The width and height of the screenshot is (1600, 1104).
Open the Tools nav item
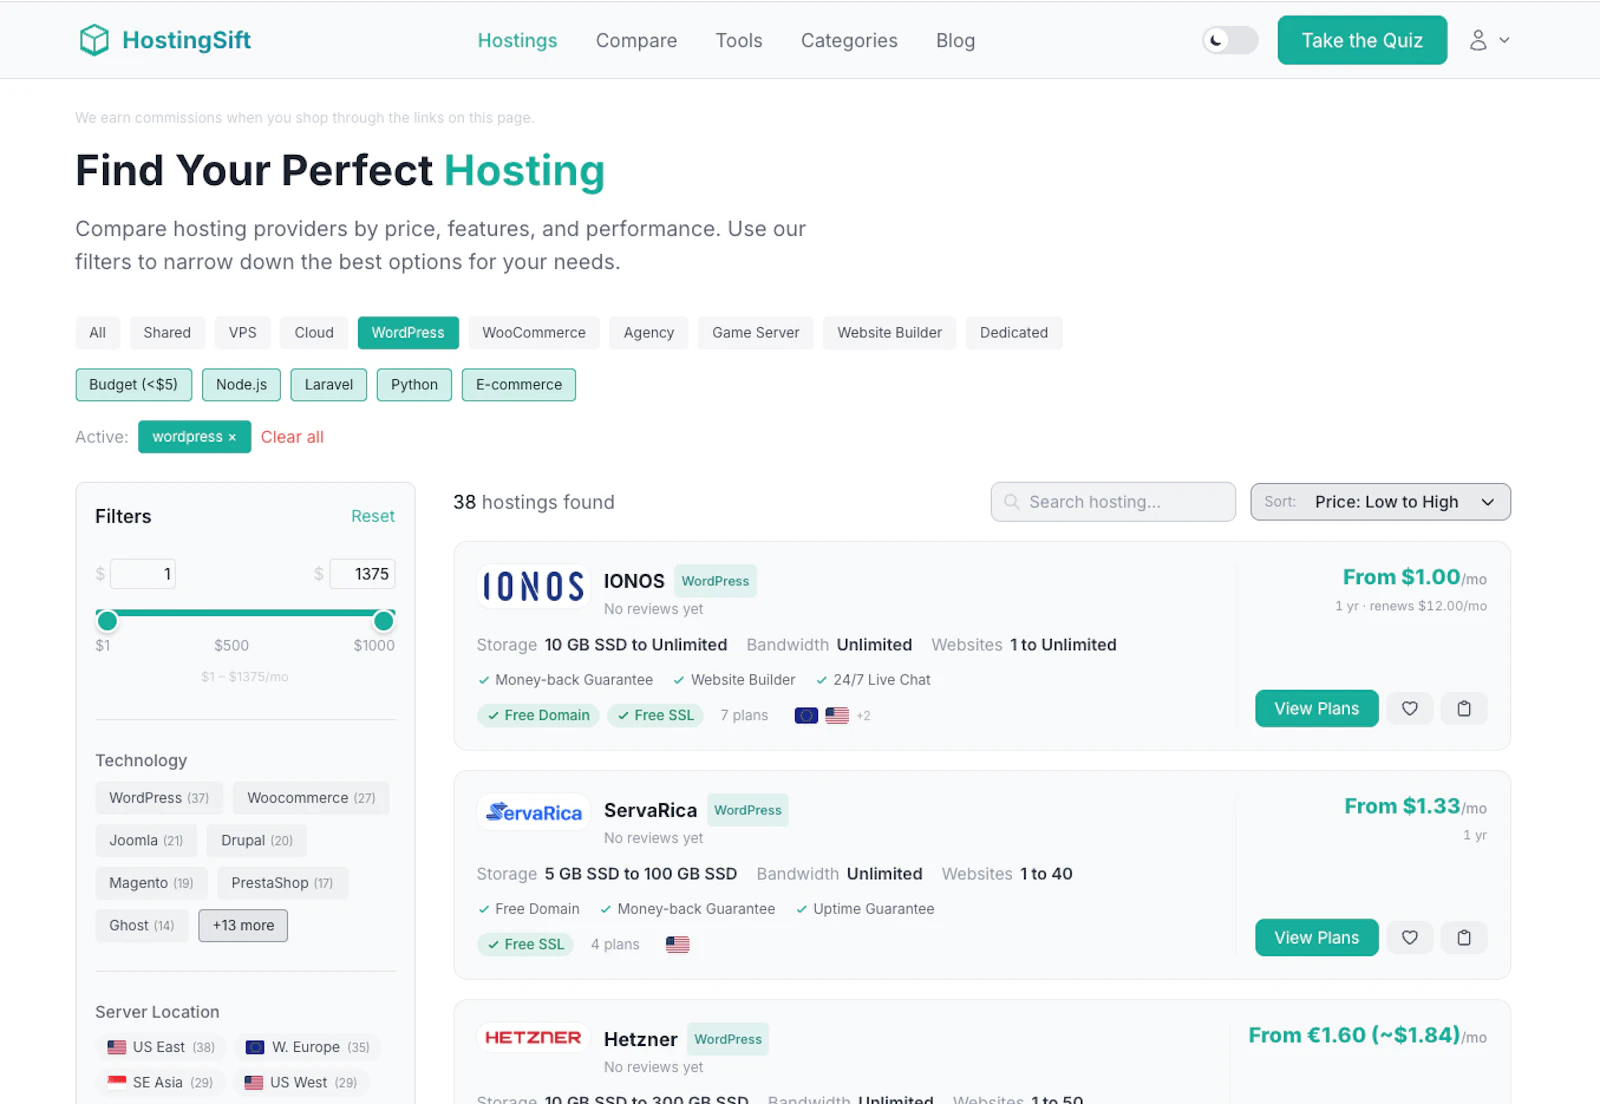click(x=739, y=40)
